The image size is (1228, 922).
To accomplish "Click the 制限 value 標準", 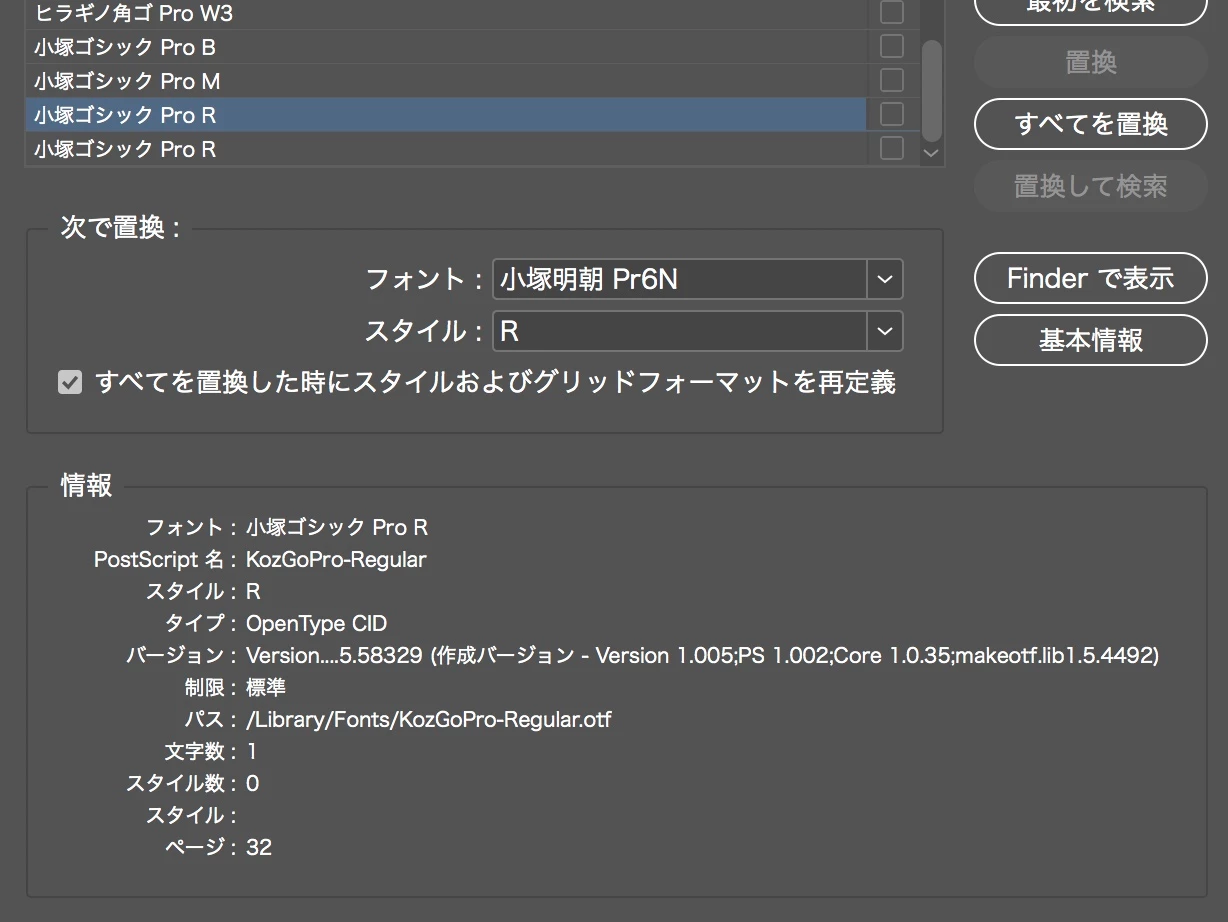I will click(266, 687).
